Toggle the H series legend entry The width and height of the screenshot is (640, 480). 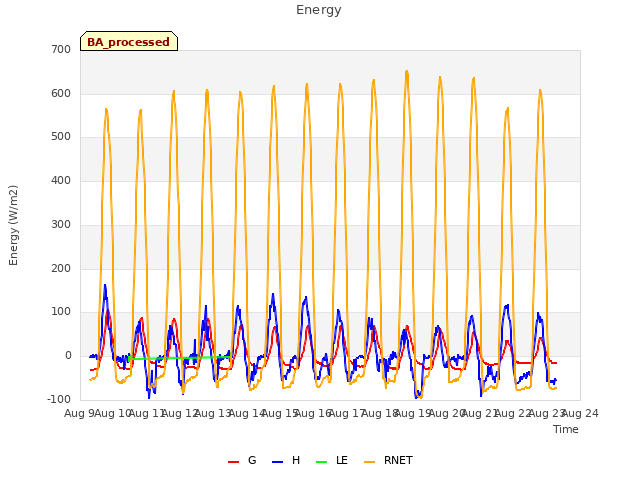click(x=286, y=460)
